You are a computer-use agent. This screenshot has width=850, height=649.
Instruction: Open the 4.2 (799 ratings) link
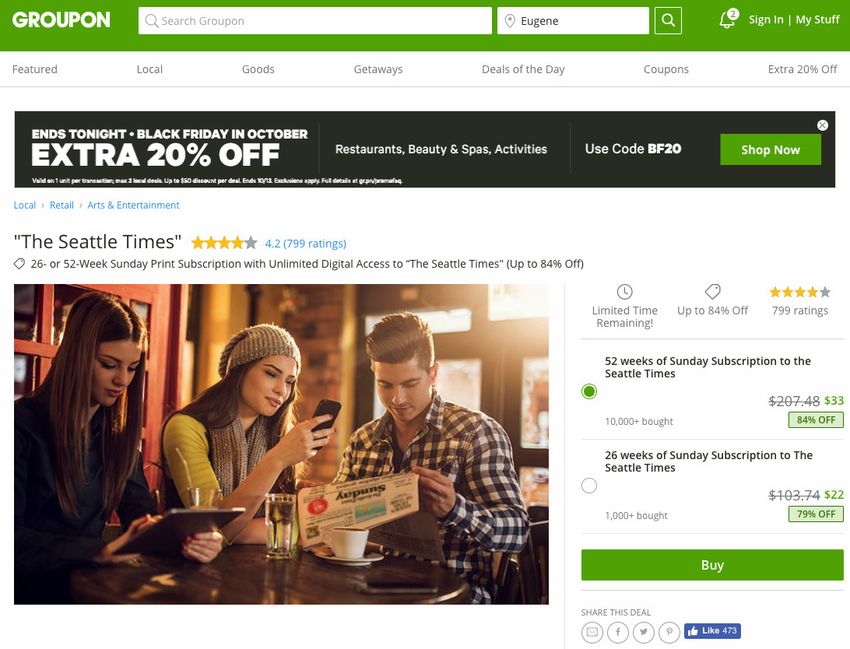pyautogui.click(x=305, y=243)
